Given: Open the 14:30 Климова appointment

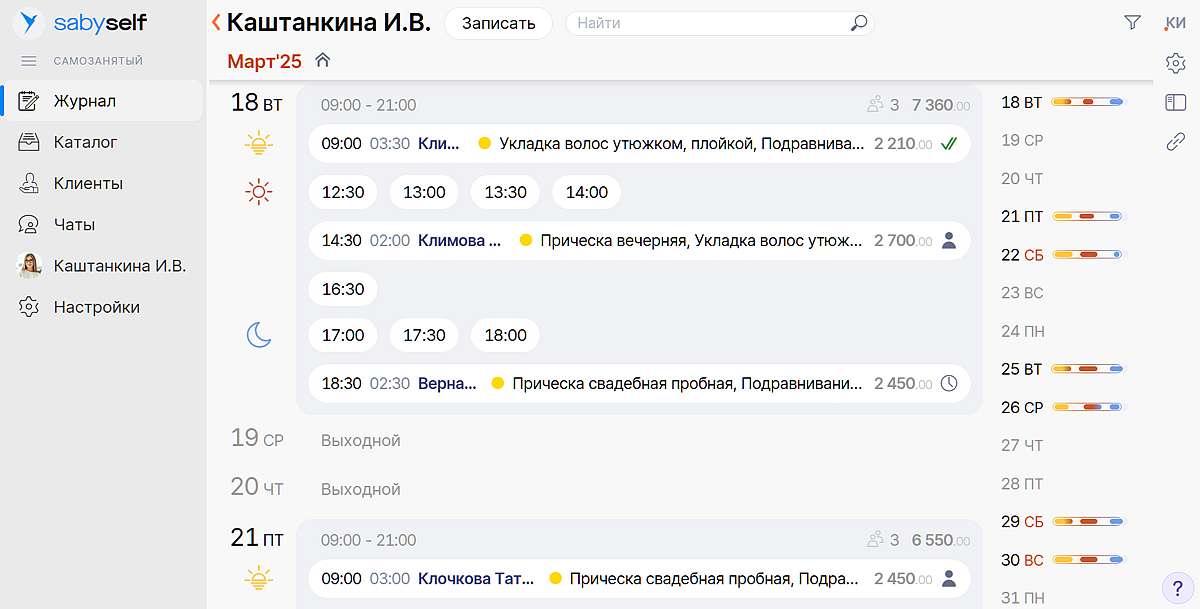Looking at the screenshot, I should pyautogui.click(x=638, y=240).
